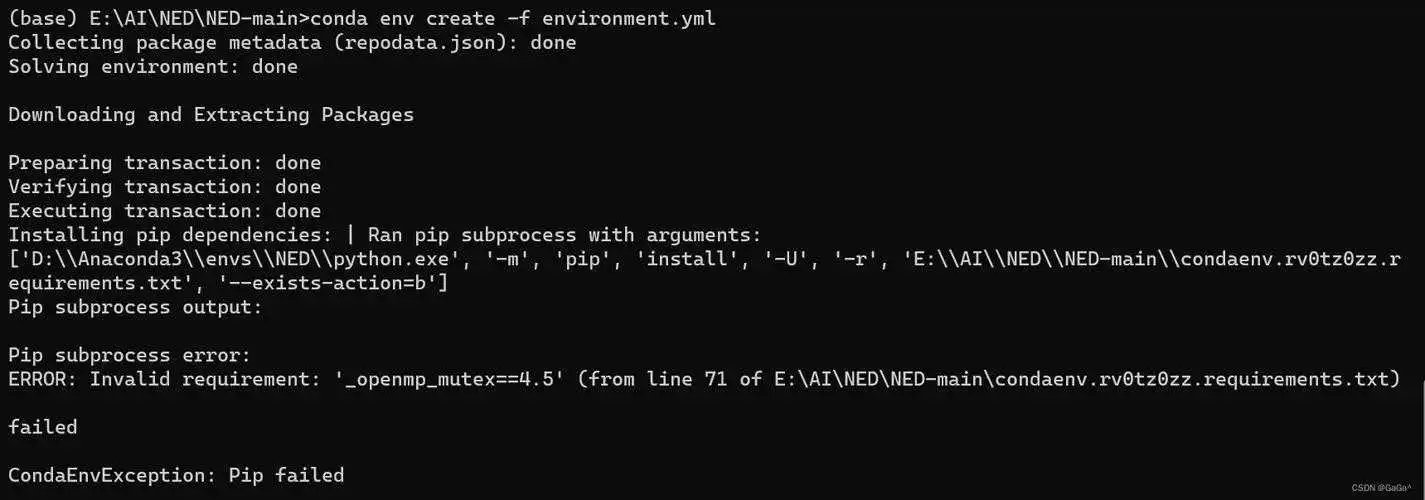Click the 'failed' status line

(x=43, y=427)
